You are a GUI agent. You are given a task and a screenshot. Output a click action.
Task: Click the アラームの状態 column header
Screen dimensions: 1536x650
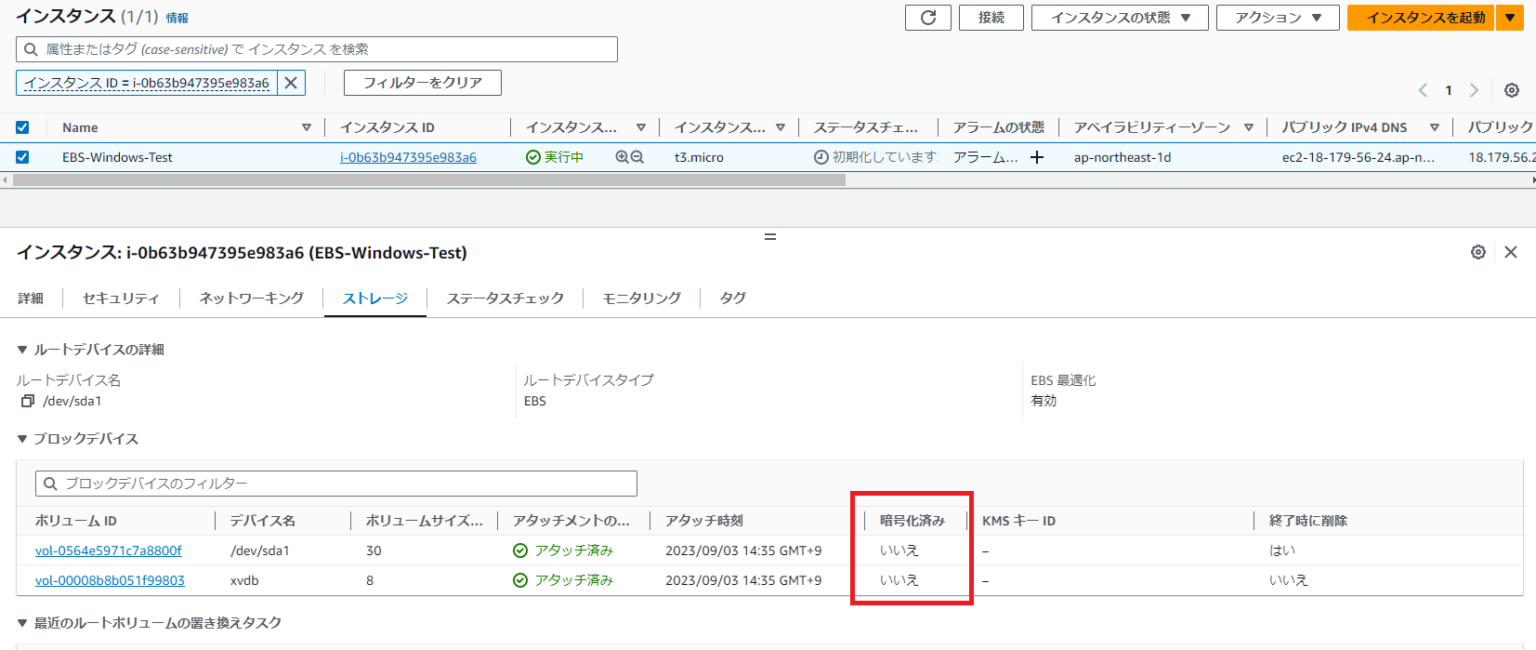(x=998, y=127)
